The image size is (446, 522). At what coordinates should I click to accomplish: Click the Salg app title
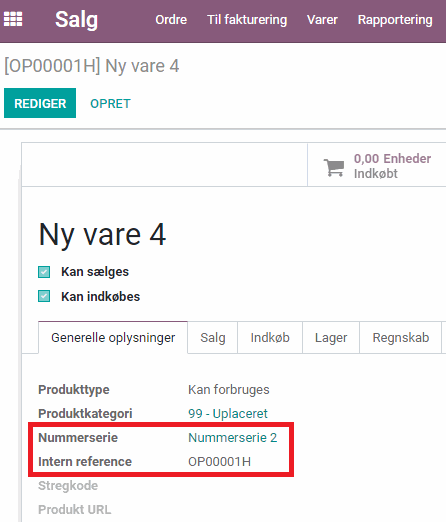pyautogui.click(x=76, y=20)
